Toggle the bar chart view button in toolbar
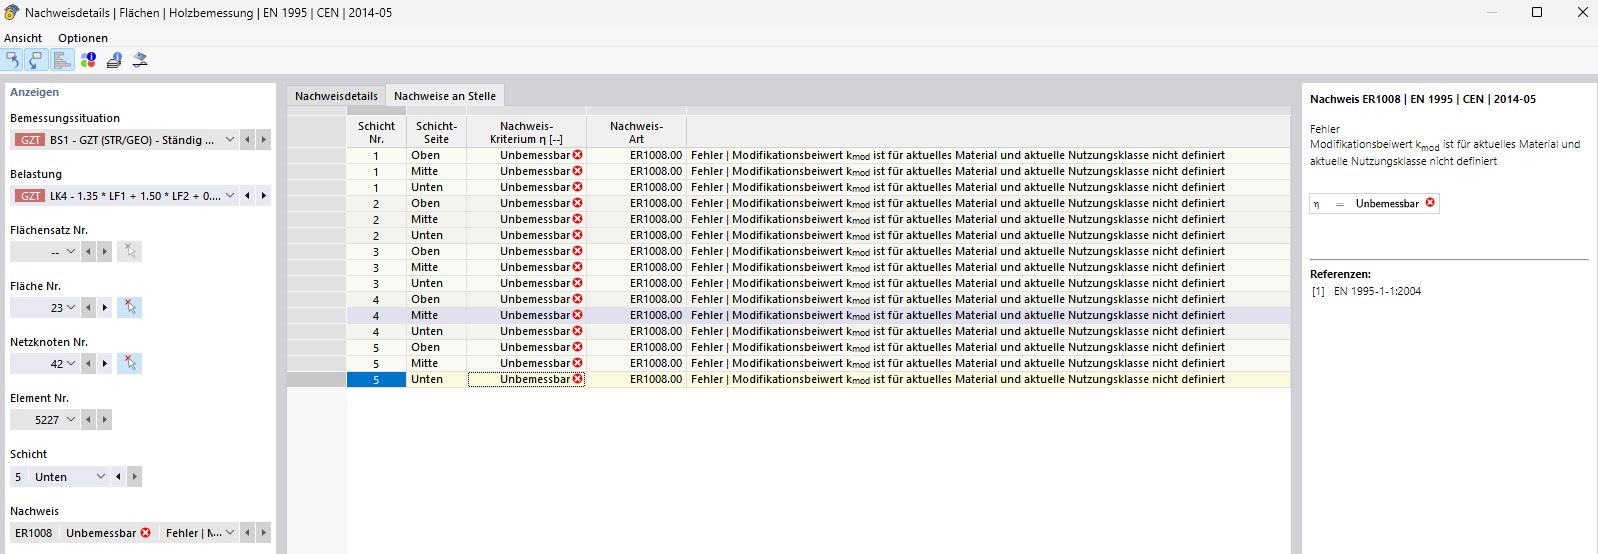This screenshot has height=554, width=1598. tap(62, 60)
